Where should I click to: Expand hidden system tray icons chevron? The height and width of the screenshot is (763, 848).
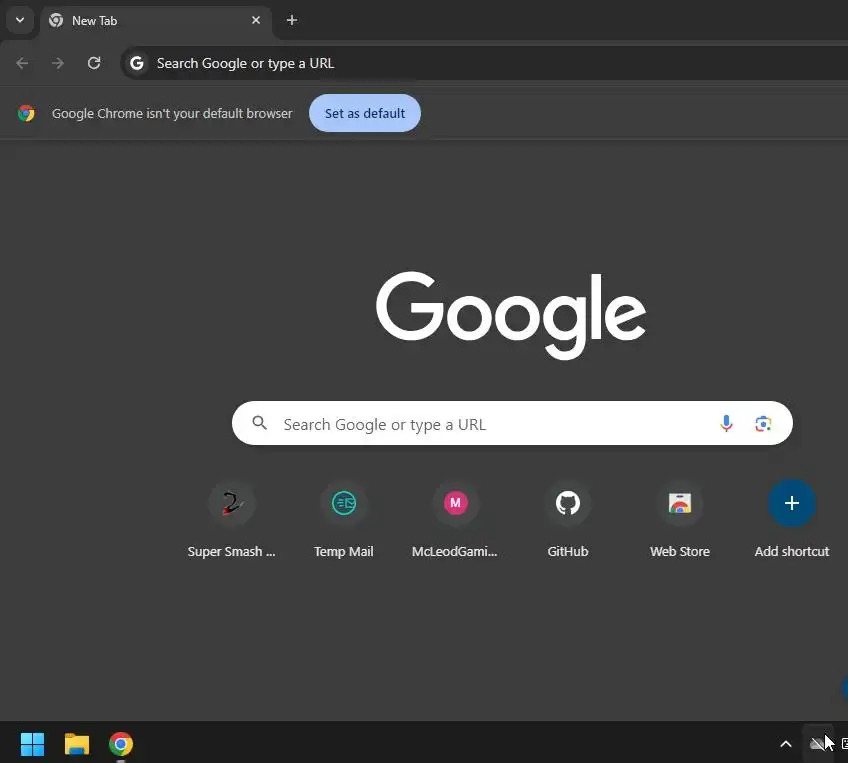click(786, 745)
